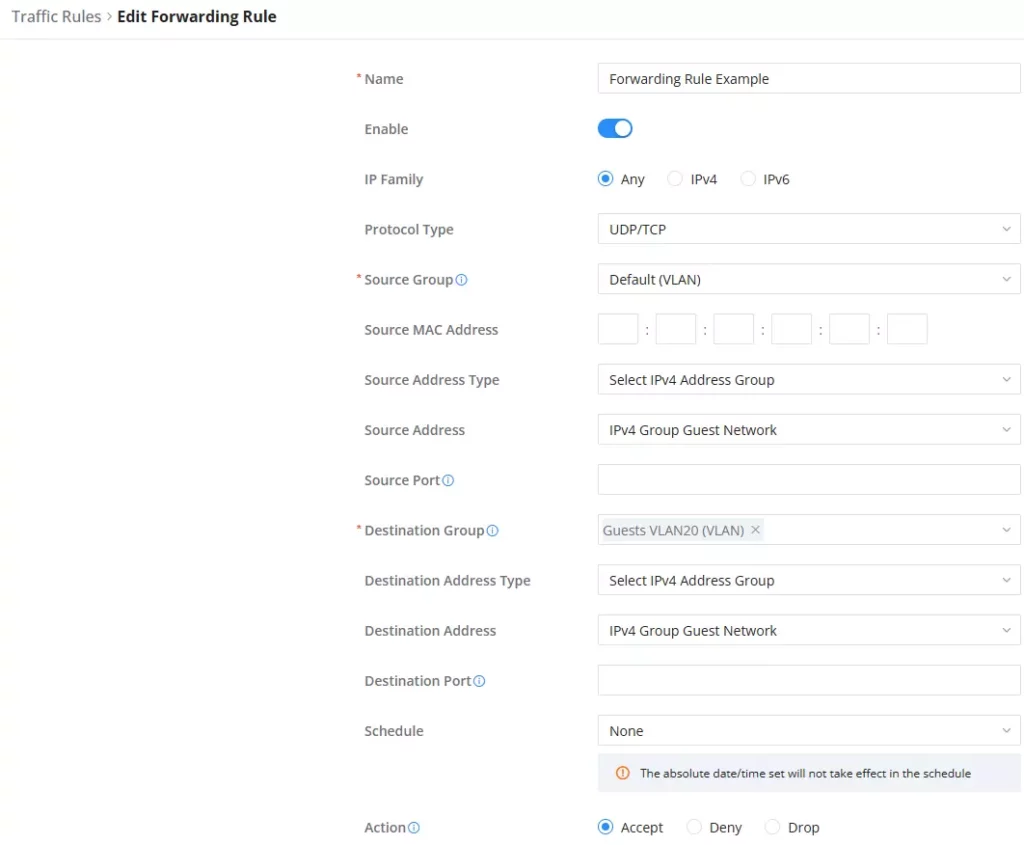Open the Schedule dropdown
The image size is (1024, 845).
[x=808, y=731]
